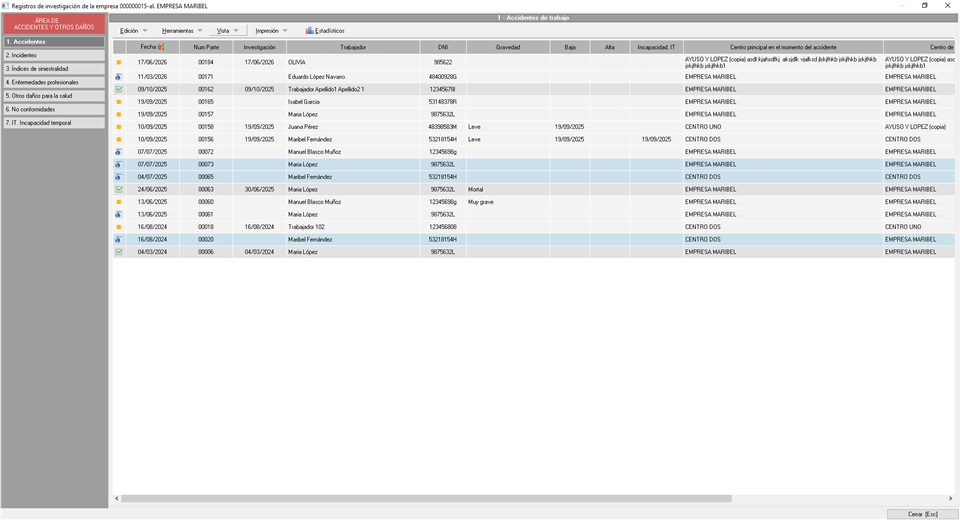Click the green check icon of parte 00063
This screenshot has height=520, width=960.
click(x=119, y=190)
